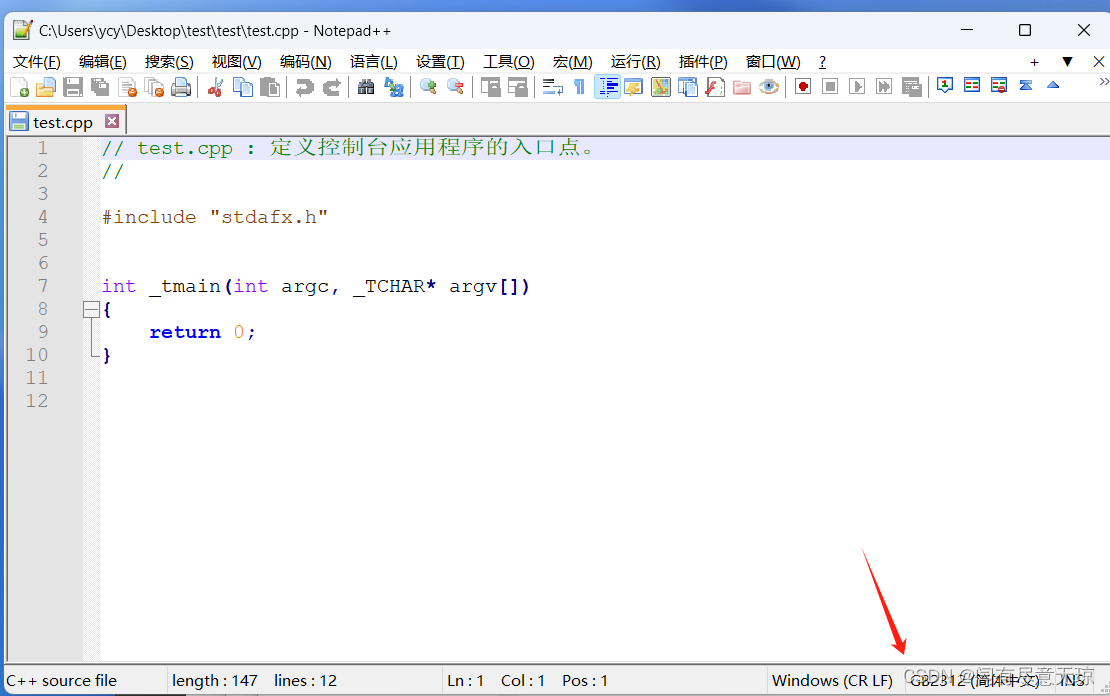Viewport: 1110px width, 696px height.
Task: Open the 宏(M) menu
Action: click(x=572, y=62)
